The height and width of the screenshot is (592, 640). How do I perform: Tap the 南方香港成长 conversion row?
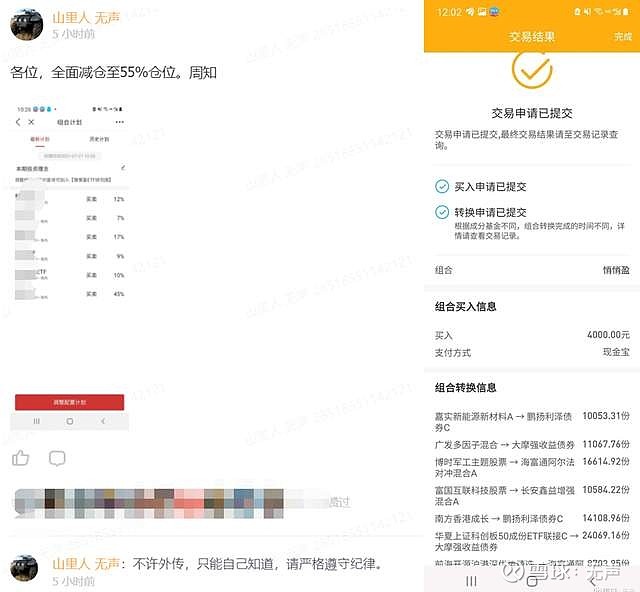pos(532,519)
